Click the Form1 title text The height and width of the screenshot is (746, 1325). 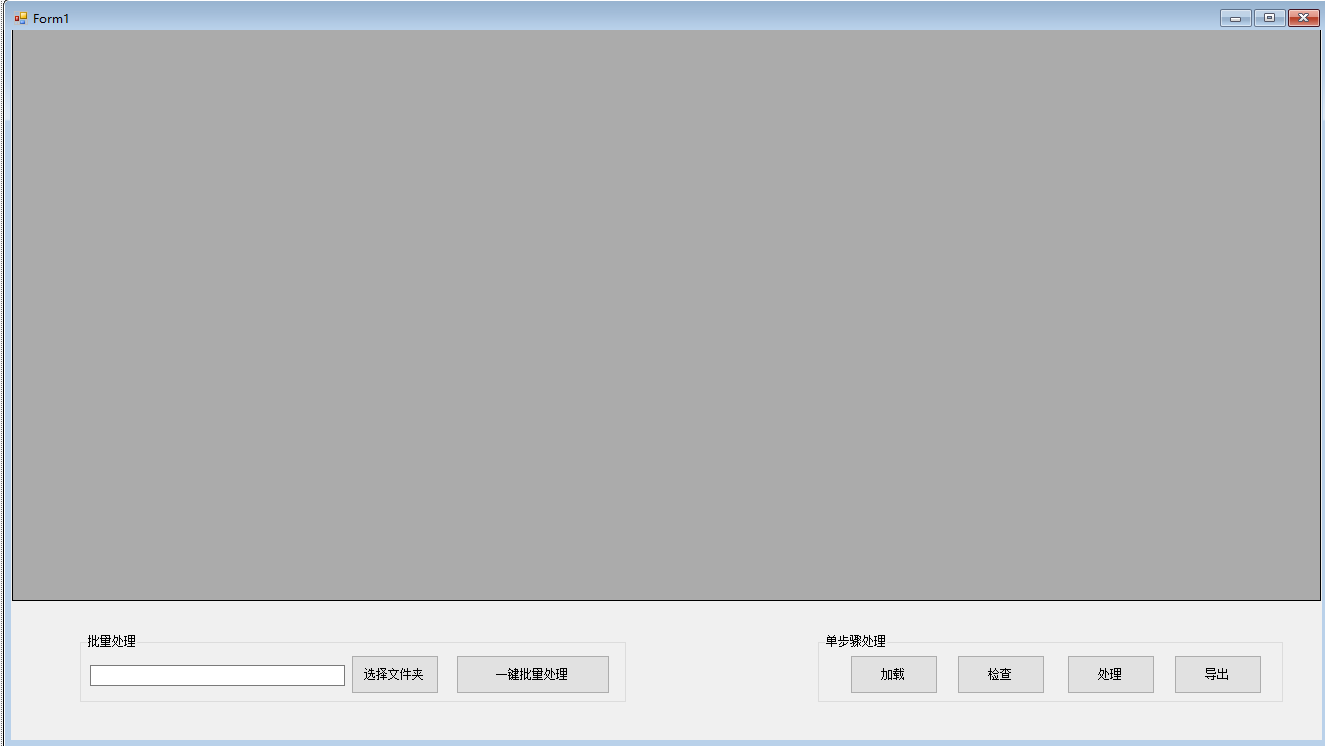pyautogui.click(x=51, y=19)
